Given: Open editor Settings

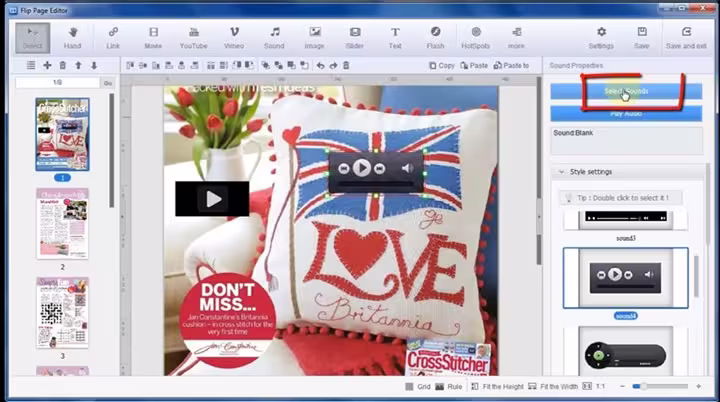Looking at the screenshot, I should pos(601,38).
